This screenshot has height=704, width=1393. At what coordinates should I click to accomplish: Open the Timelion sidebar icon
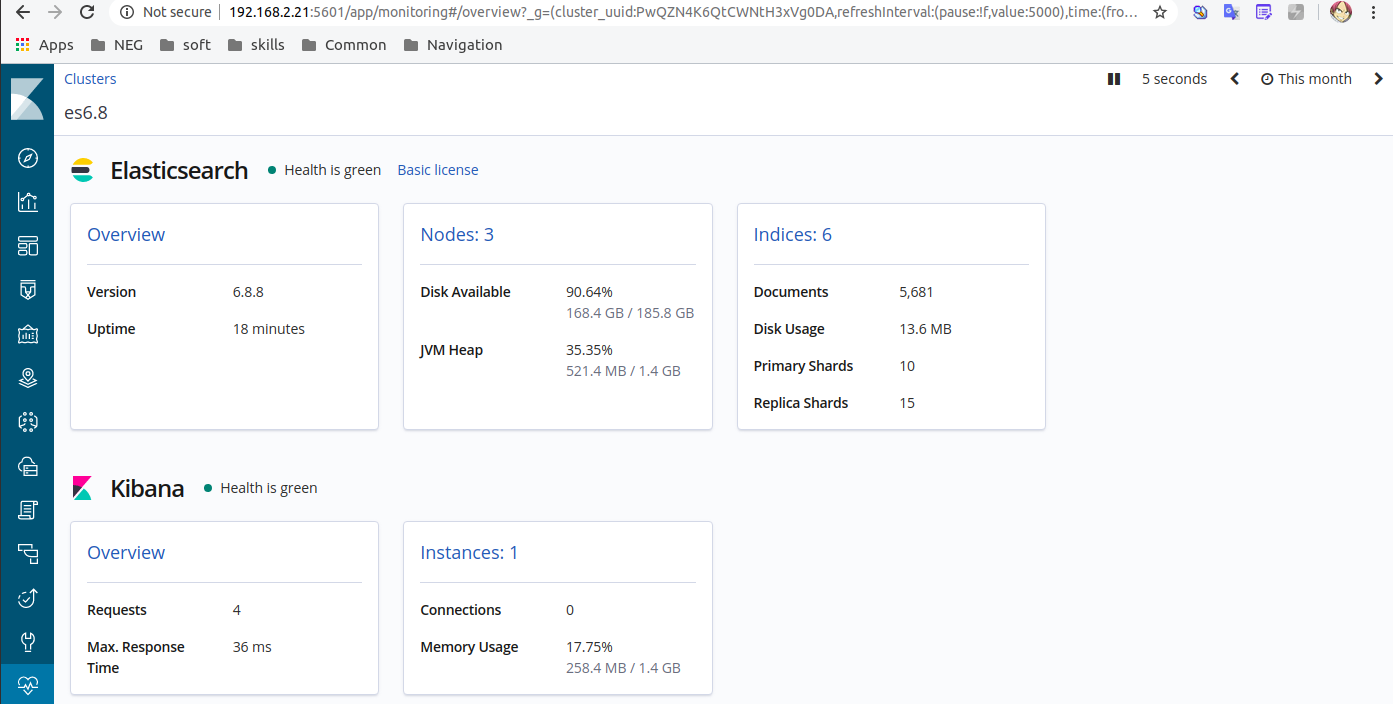point(28,290)
